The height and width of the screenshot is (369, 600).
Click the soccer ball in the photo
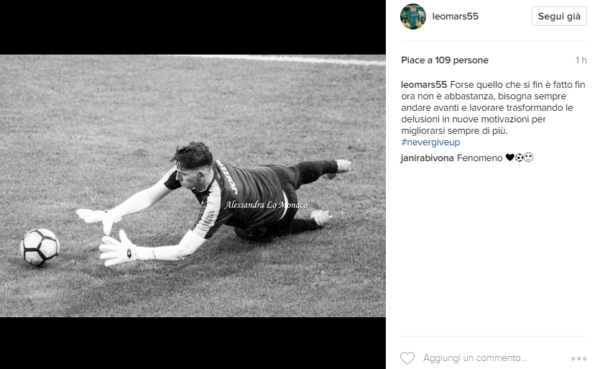[x=39, y=247]
